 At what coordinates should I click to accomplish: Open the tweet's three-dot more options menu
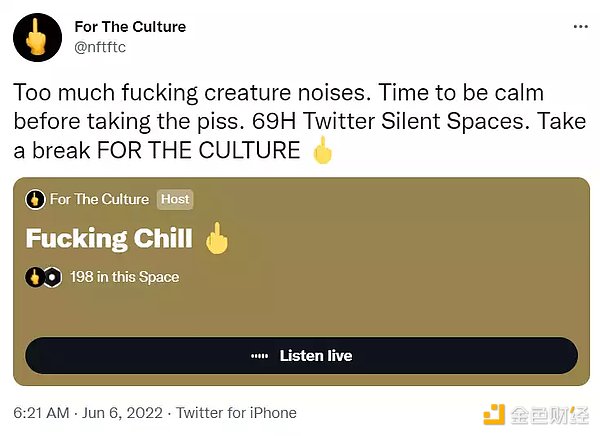580,27
